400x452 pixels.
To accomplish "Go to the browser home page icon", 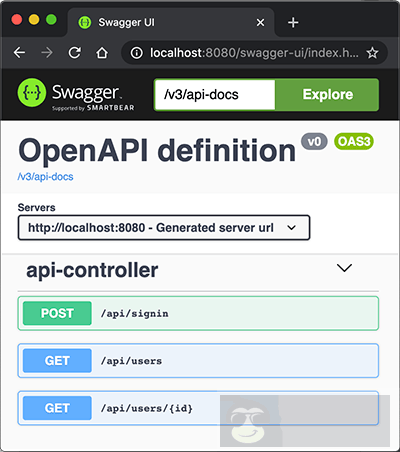I will 102,53.
